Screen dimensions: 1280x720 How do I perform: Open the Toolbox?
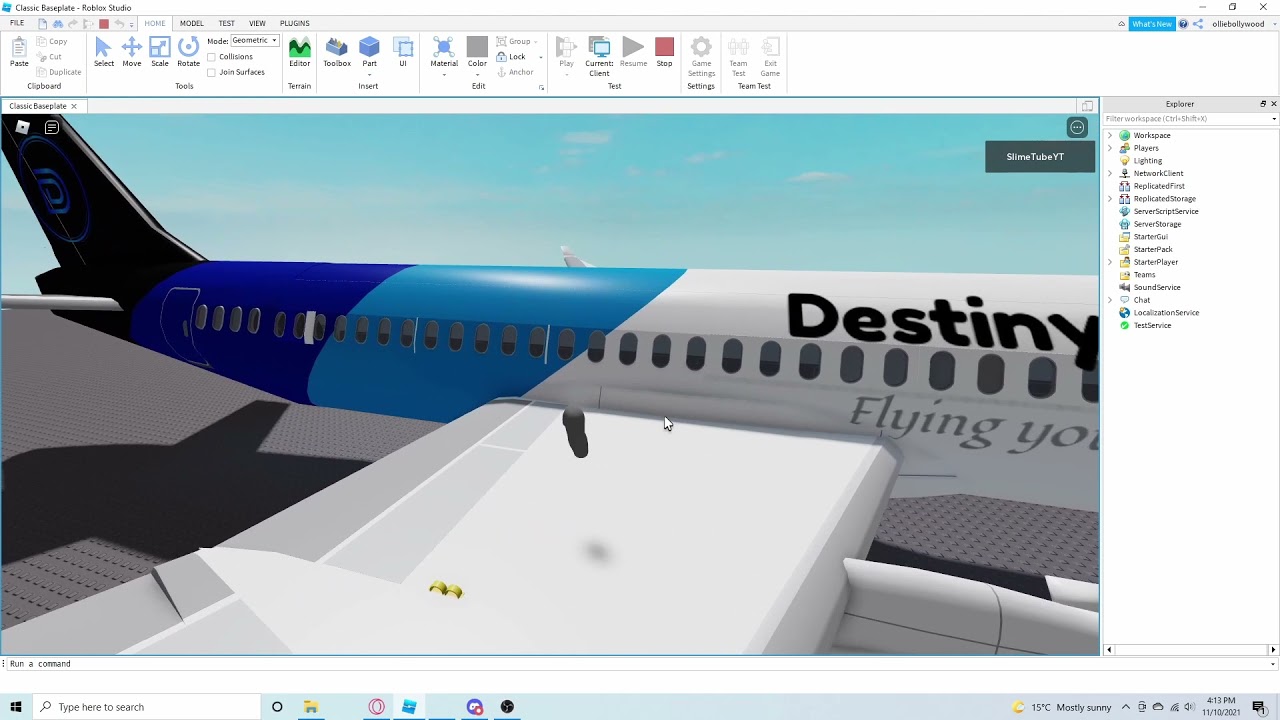tap(337, 52)
